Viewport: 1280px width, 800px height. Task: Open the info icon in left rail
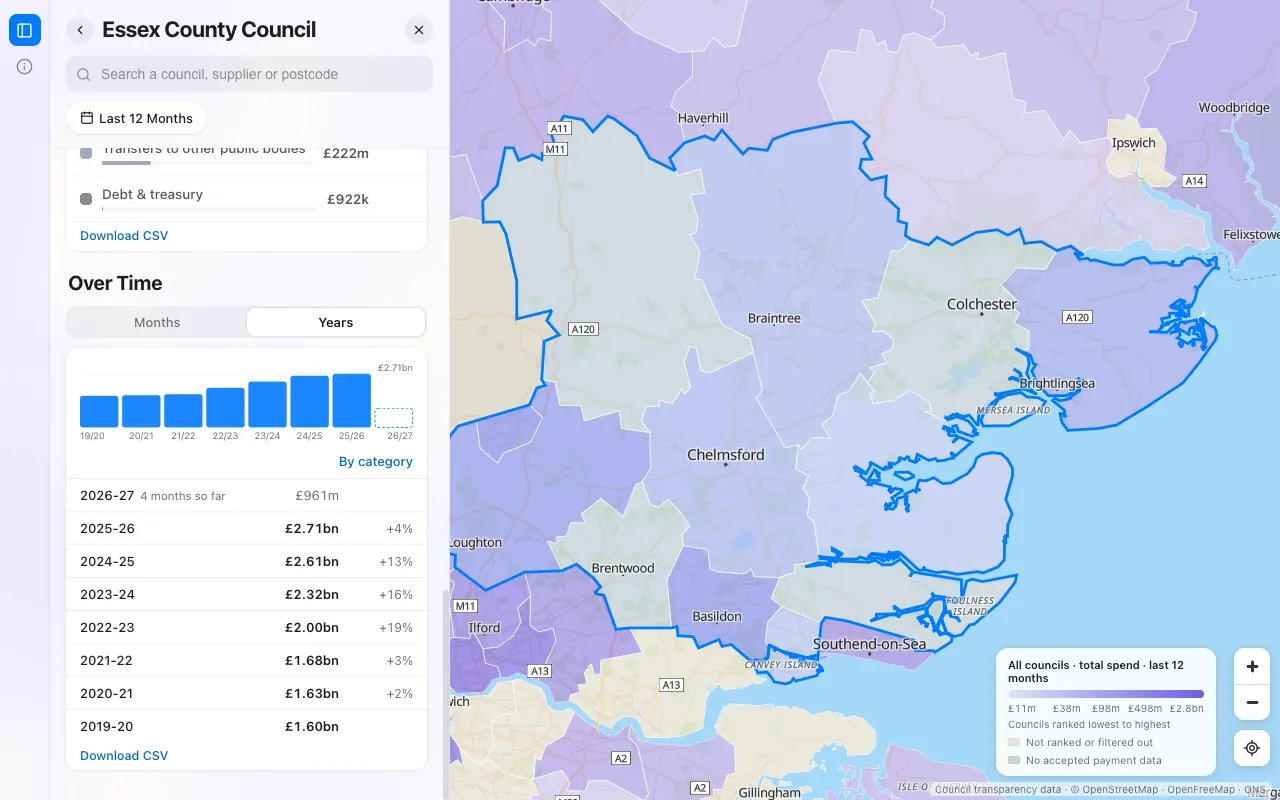tap(25, 67)
